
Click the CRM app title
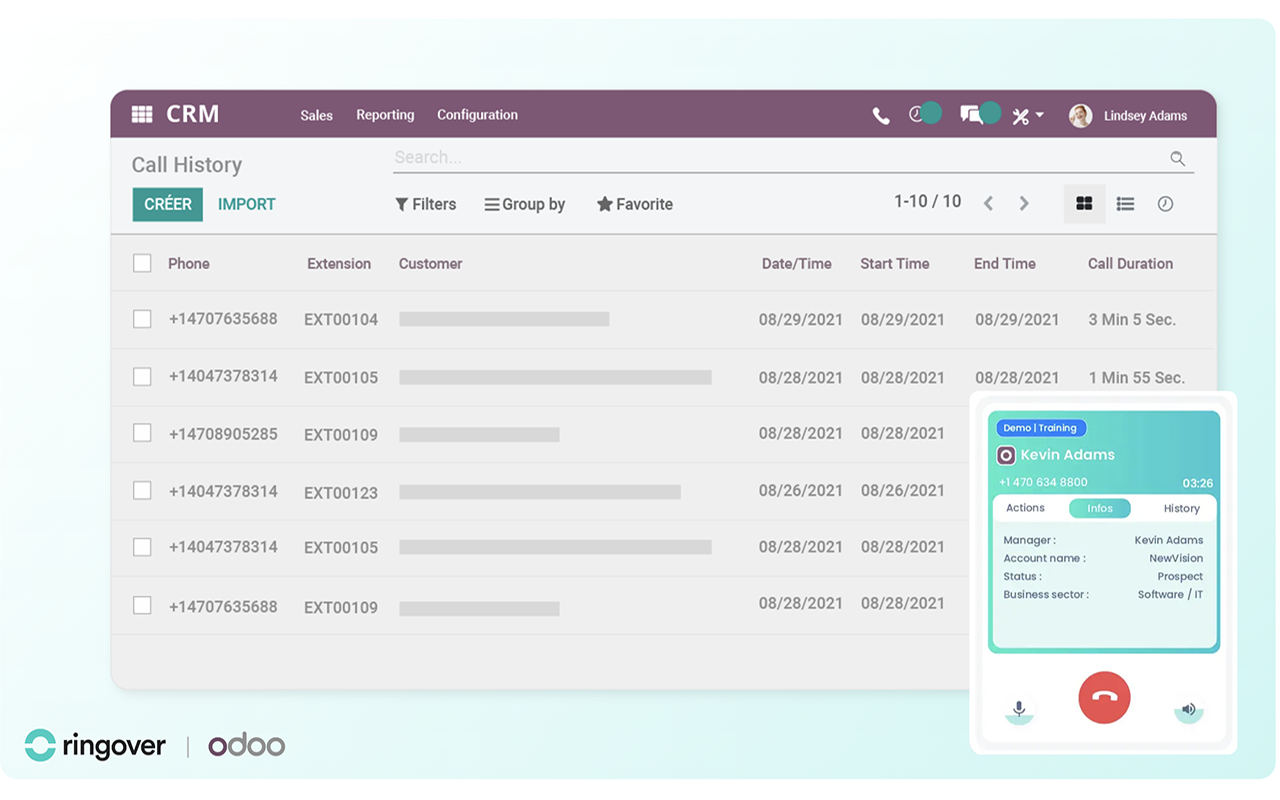(x=193, y=114)
